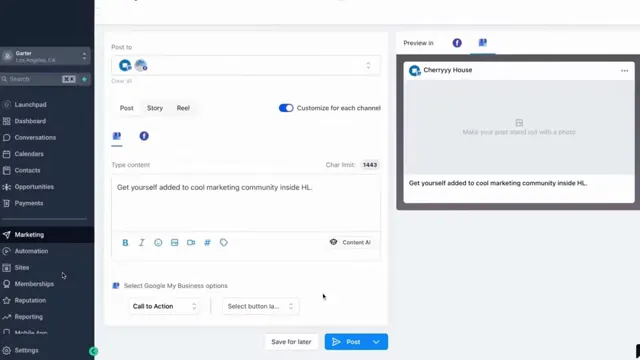Open the Post to accounts dropdown
The height and width of the screenshot is (360, 640).
[x=246, y=65]
